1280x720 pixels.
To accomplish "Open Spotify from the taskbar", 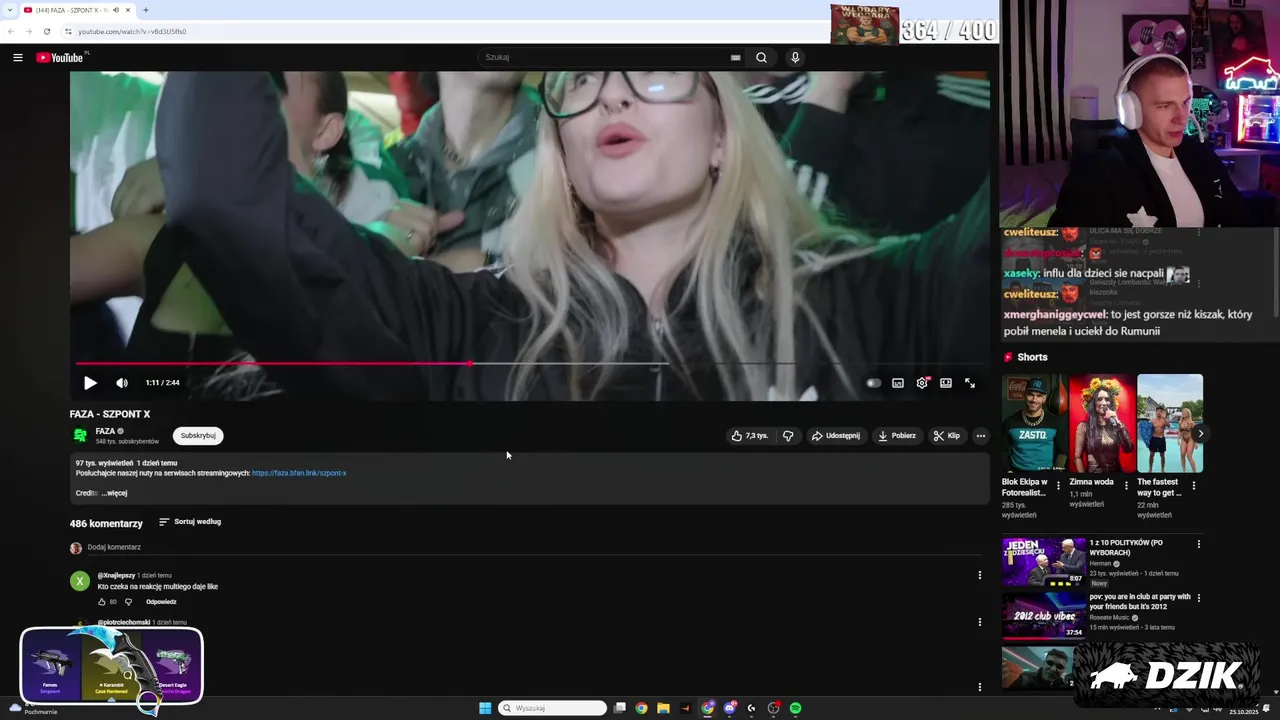I will point(795,708).
